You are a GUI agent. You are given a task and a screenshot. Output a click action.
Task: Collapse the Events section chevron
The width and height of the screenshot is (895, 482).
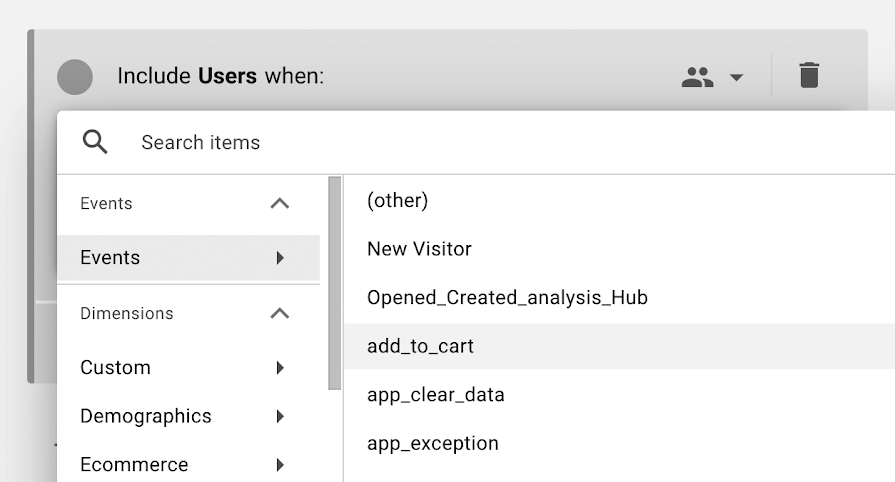[x=280, y=203]
